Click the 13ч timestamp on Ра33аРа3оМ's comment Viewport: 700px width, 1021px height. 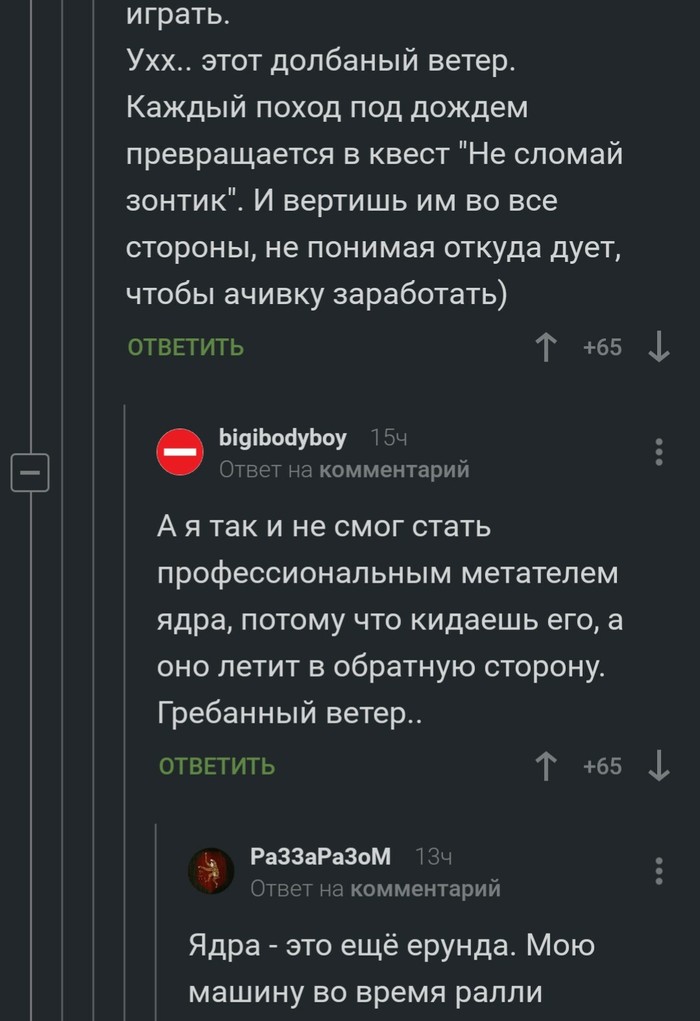433,857
